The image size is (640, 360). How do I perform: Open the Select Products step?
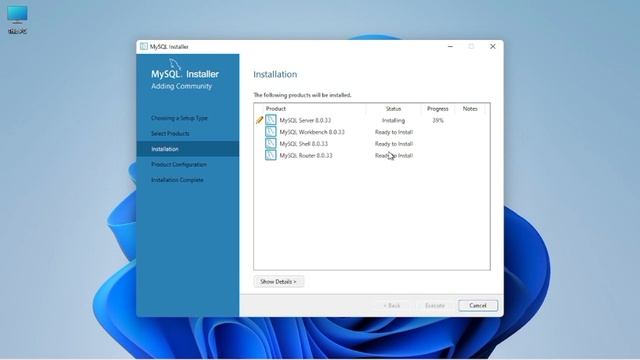coord(170,133)
